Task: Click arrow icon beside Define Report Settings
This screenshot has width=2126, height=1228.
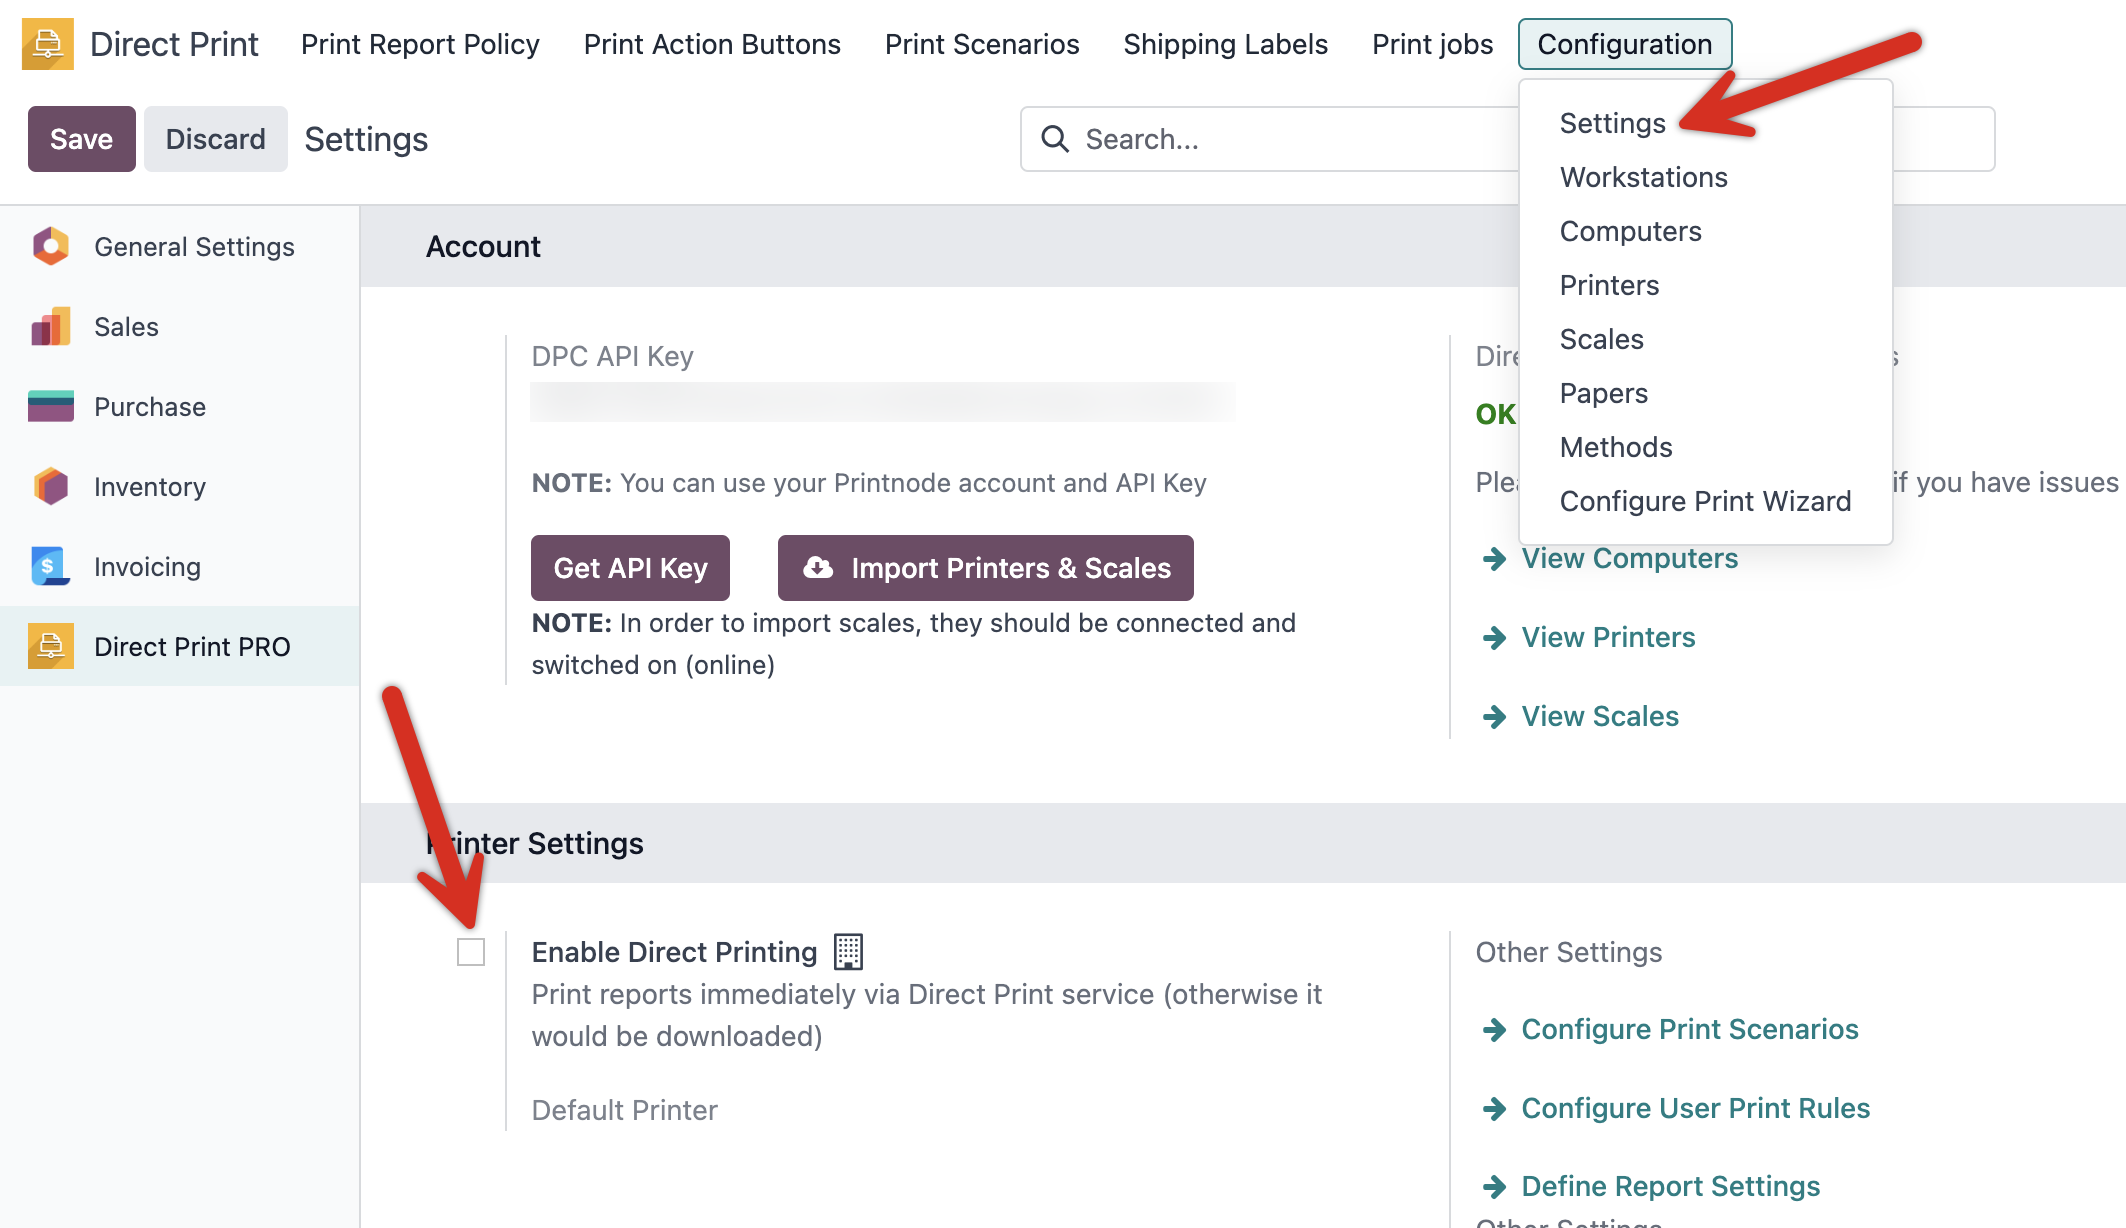Action: pos(1494,1187)
